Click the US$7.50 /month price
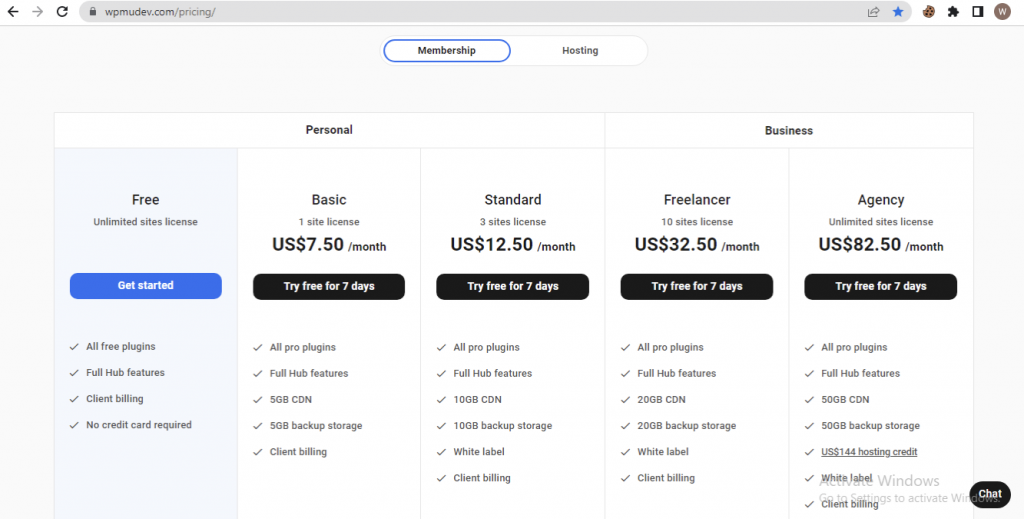The image size is (1024, 519). [x=329, y=245]
